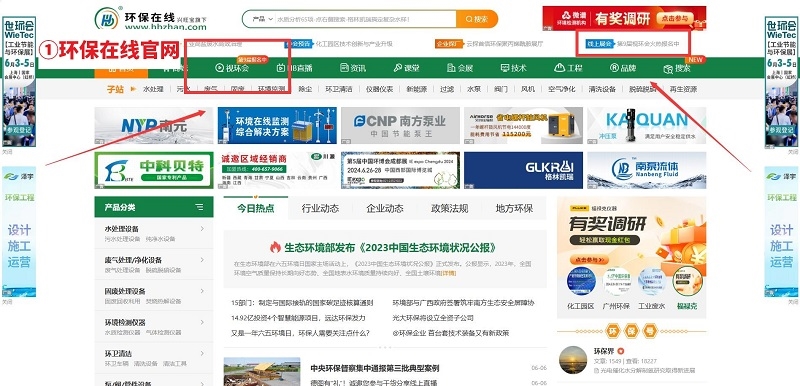
Task: Select 环卫清洁 in the 子站 row
Action: 339,89
